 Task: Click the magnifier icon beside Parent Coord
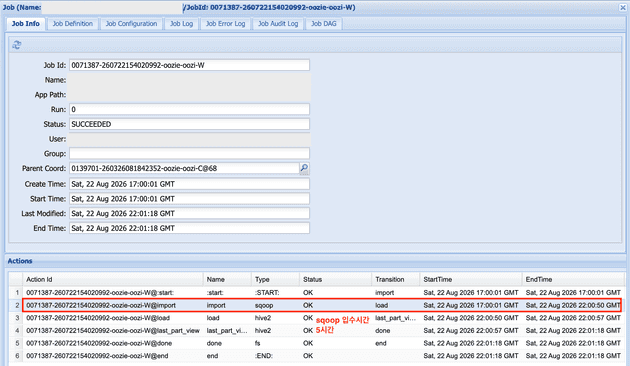tap(304, 168)
